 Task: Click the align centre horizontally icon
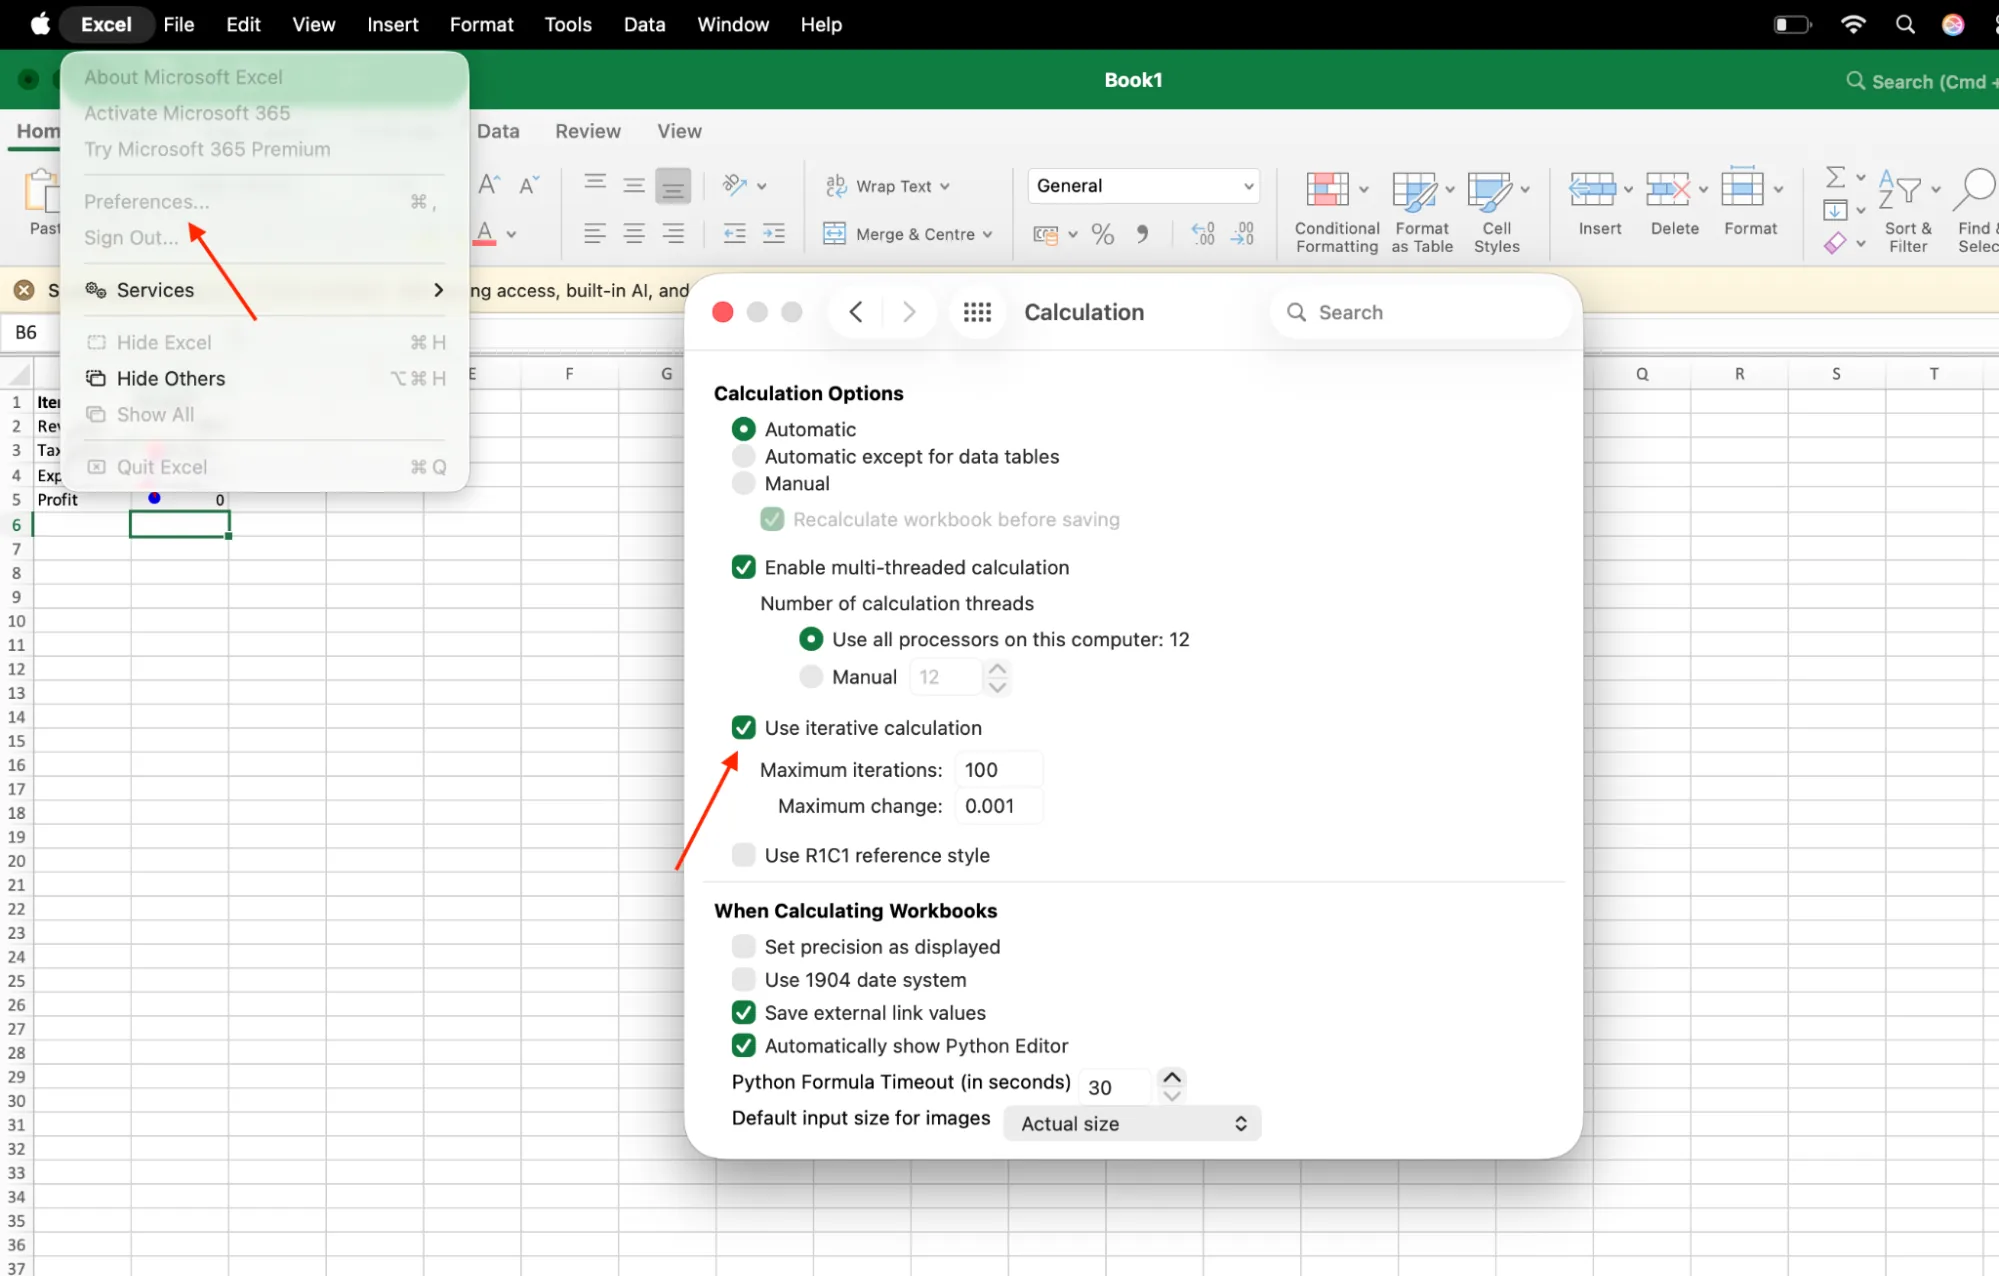(634, 234)
